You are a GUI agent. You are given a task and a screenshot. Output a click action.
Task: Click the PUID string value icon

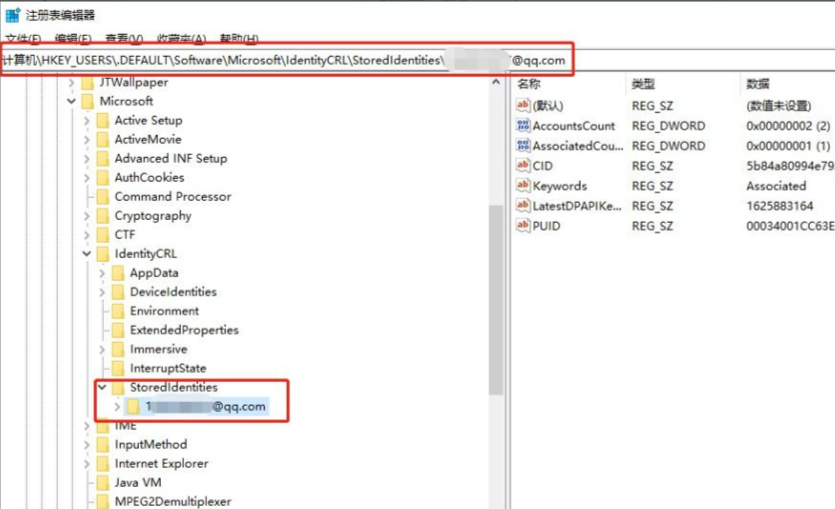pos(523,226)
